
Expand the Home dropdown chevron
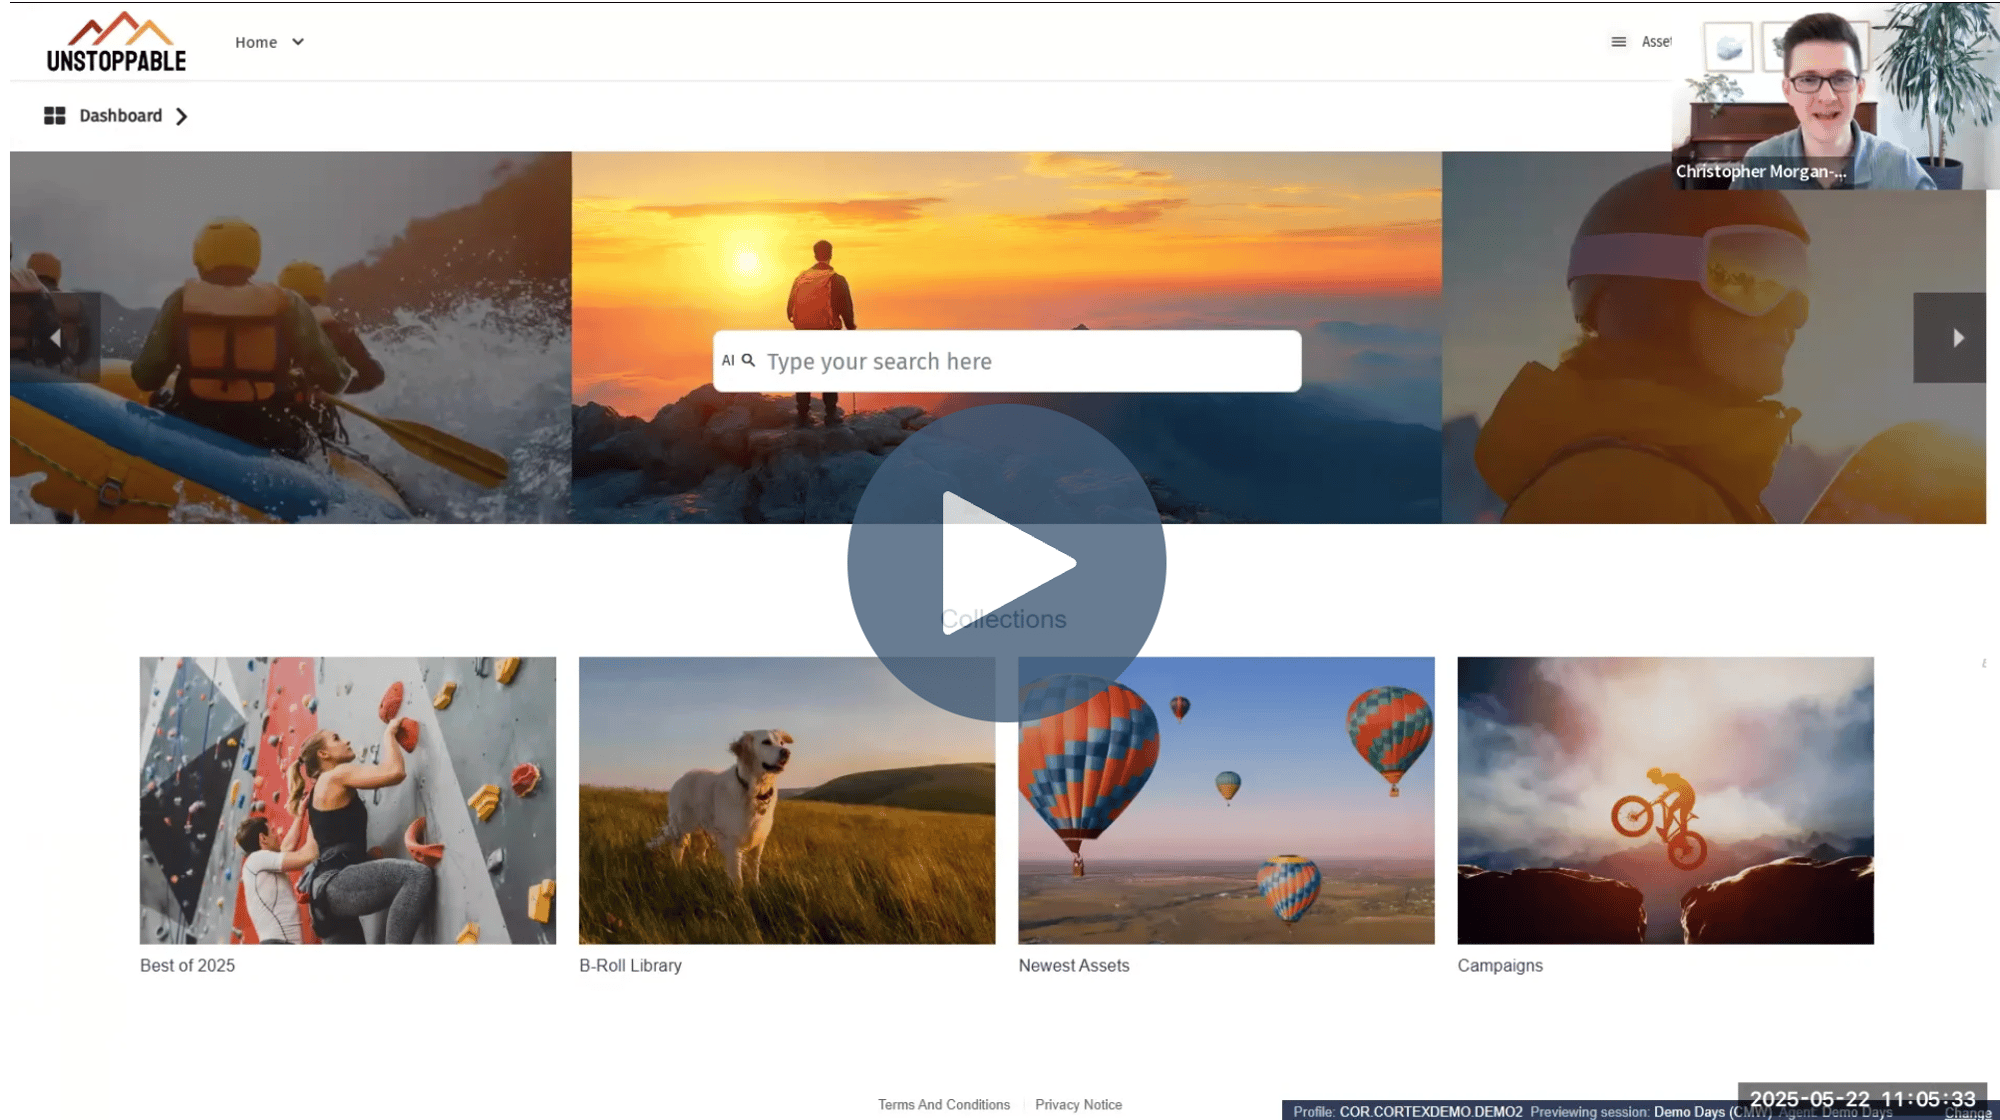[x=298, y=42]
